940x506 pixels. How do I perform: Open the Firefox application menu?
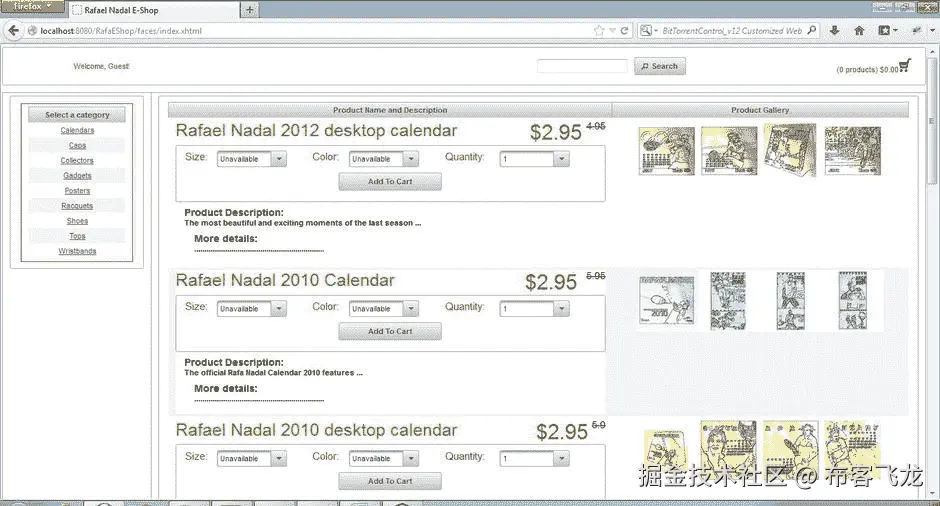point(32,6)
